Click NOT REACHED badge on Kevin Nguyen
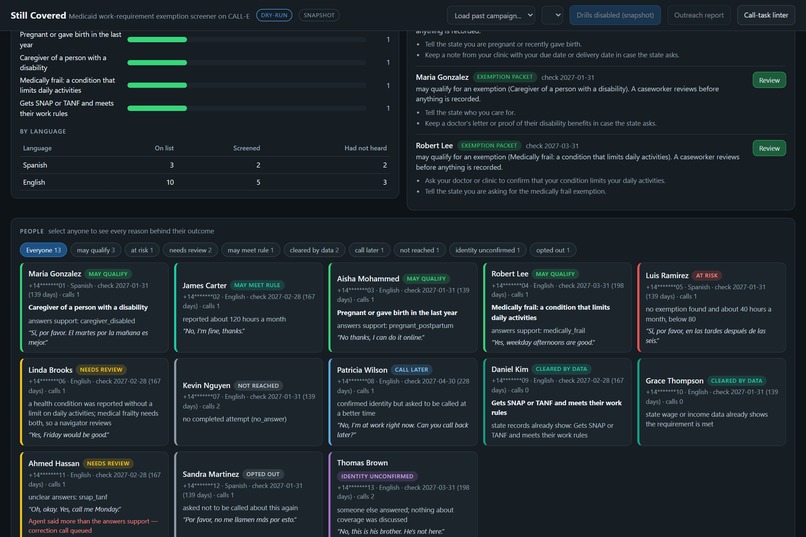This screenshot has width=806, height=537. coord(258,385)
